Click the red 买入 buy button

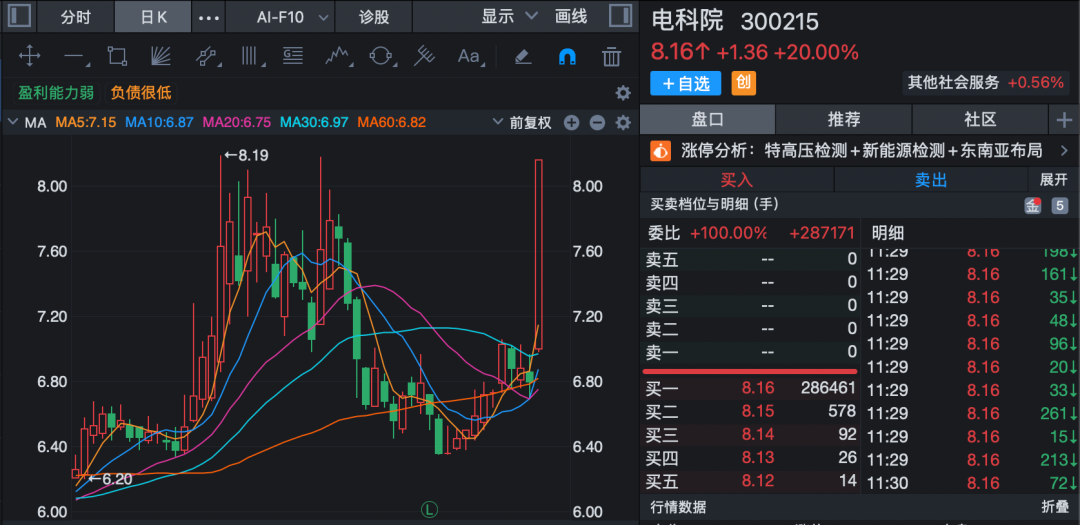(736, 180)
